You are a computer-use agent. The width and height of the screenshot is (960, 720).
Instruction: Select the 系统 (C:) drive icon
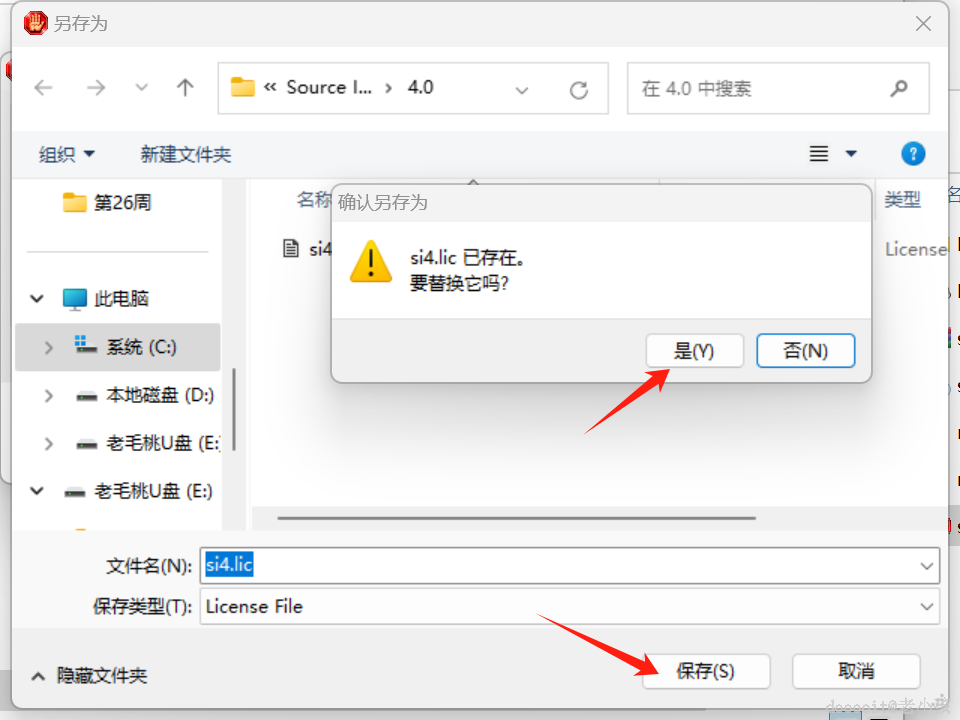[85, 348]
